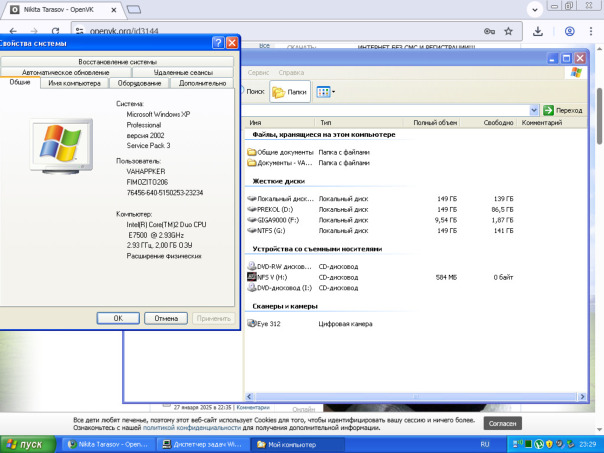Switch to the Nikita Tarasov taskbar button
604x453 pixels.
click(108, 445)
